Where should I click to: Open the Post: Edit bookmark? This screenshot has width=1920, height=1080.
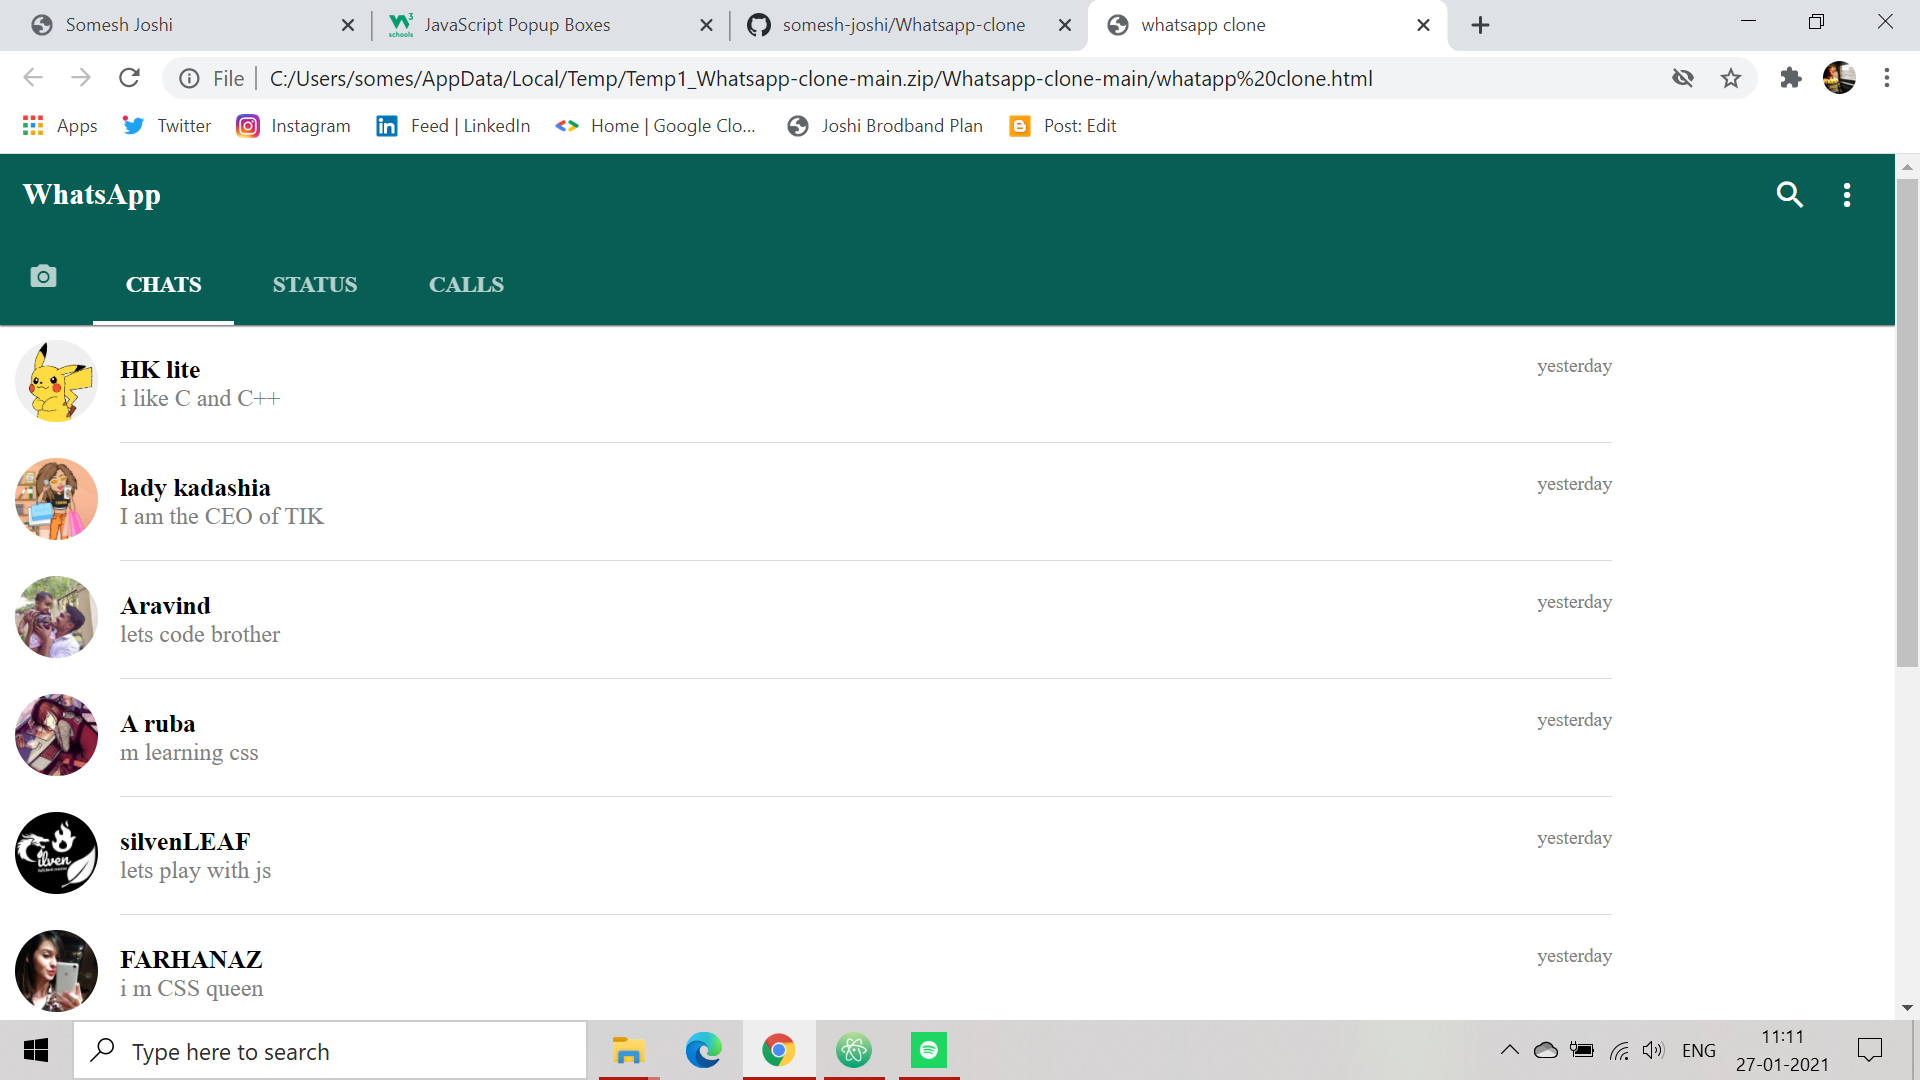pos(1063,126)
